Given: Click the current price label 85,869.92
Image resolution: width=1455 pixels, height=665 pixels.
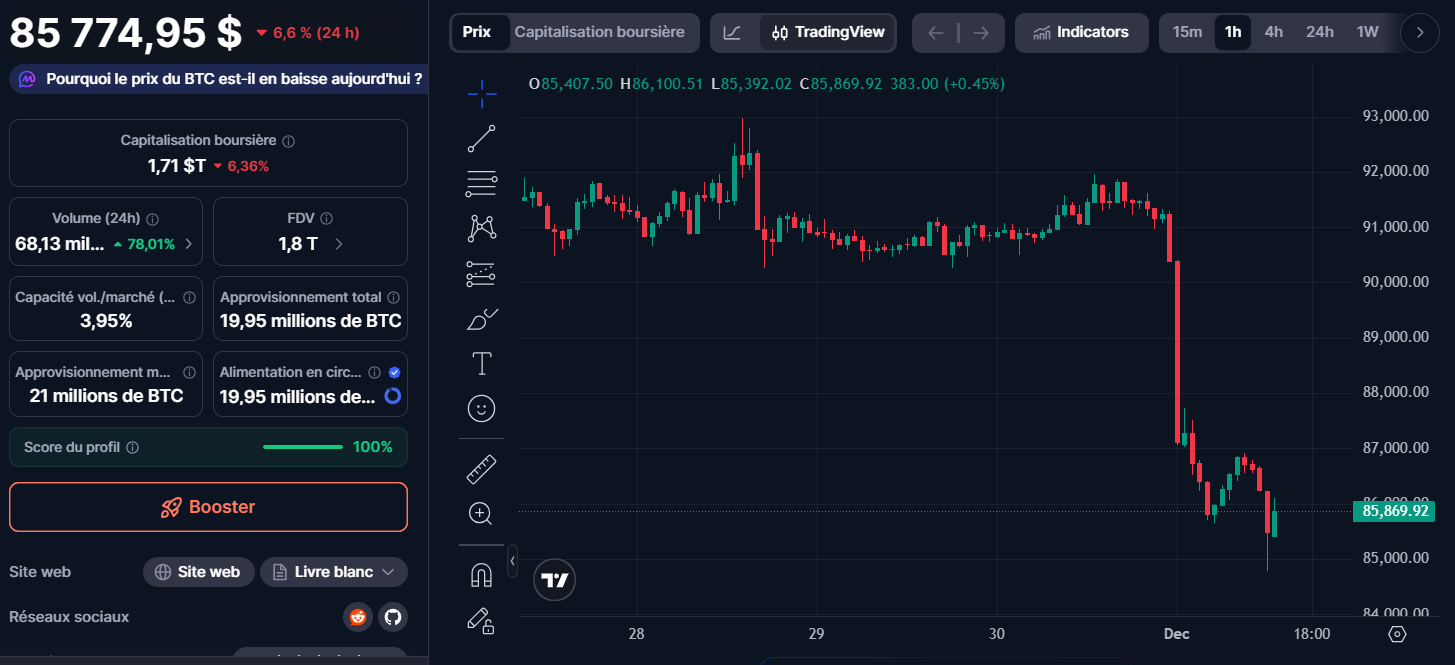Looking at the screenshot, I should [1396, 510].
